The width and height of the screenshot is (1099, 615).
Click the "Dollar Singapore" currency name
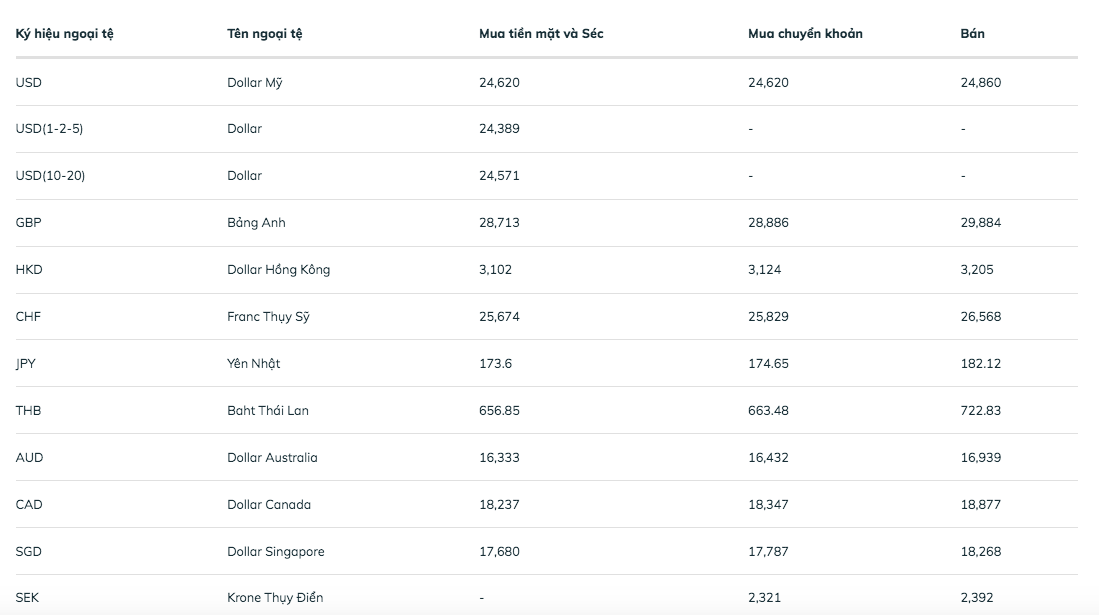[276, 552]
